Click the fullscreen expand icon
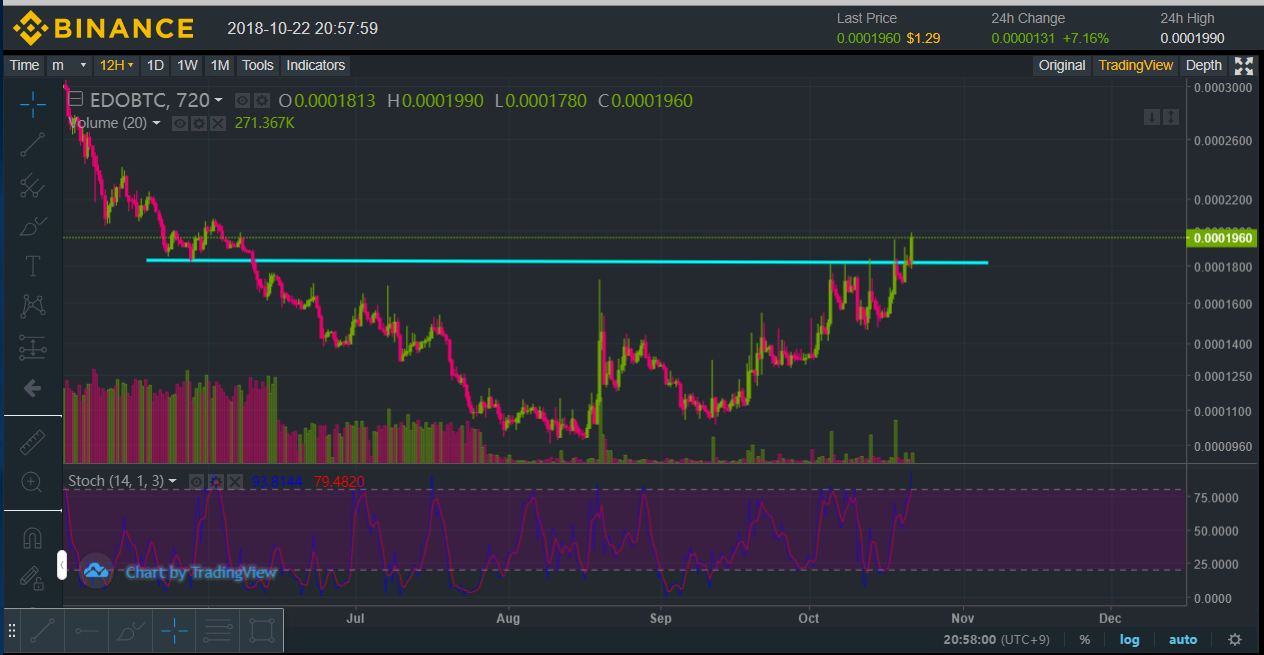Screen dimensions: 1264x655 (x=1243, y=66)
